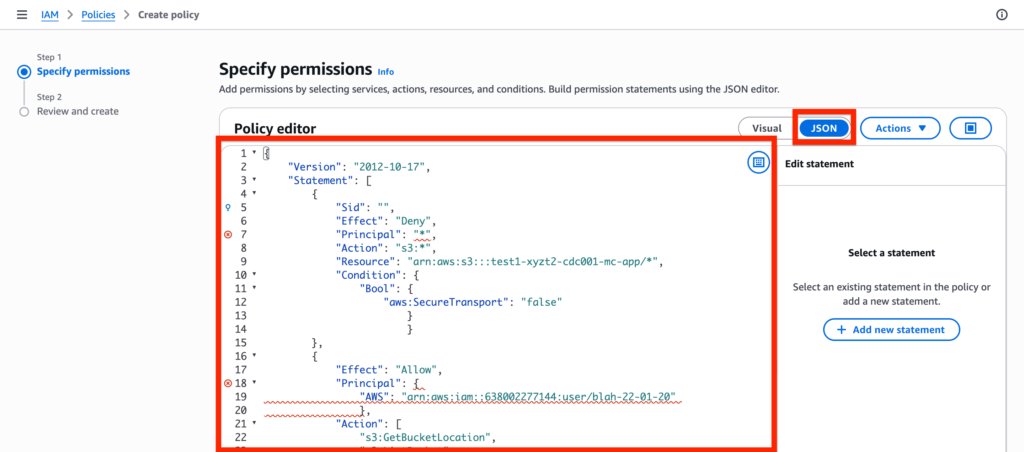Click the lightbulb hint icon on line 5
The height and width of the screenshot is (452, 1024).
(228, 207)
